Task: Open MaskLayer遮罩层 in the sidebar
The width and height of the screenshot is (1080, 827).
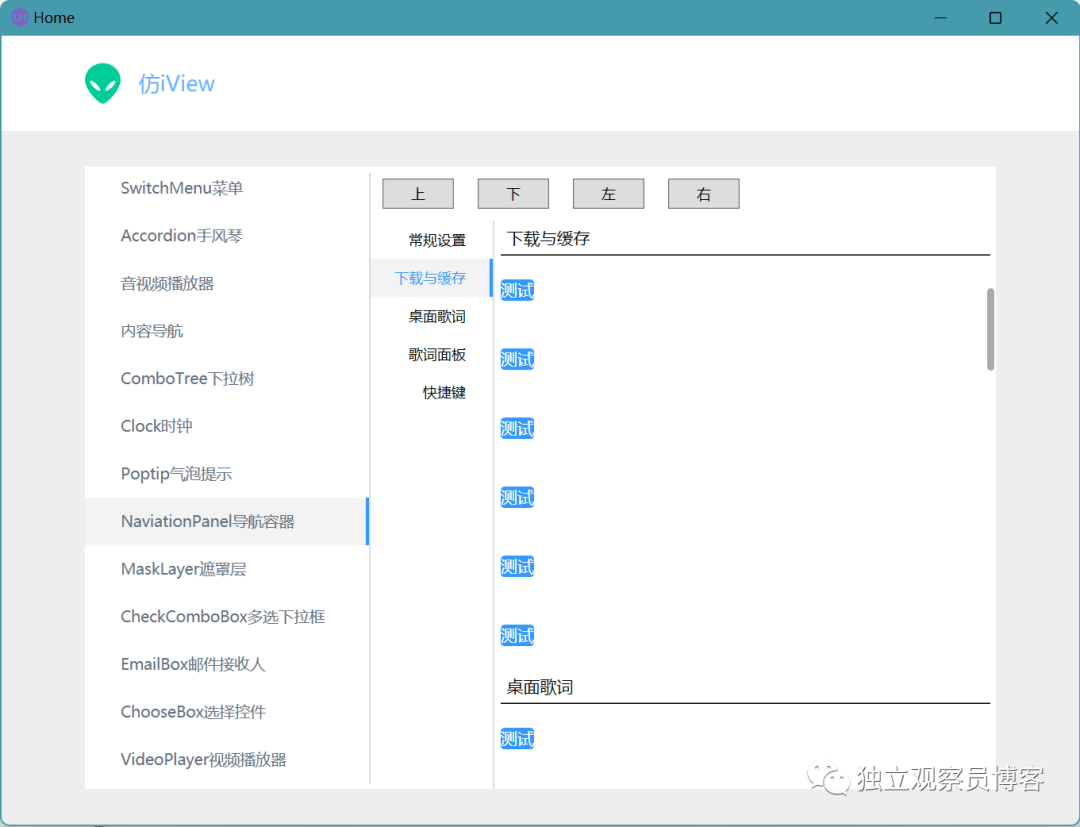Action: (227, 569)
